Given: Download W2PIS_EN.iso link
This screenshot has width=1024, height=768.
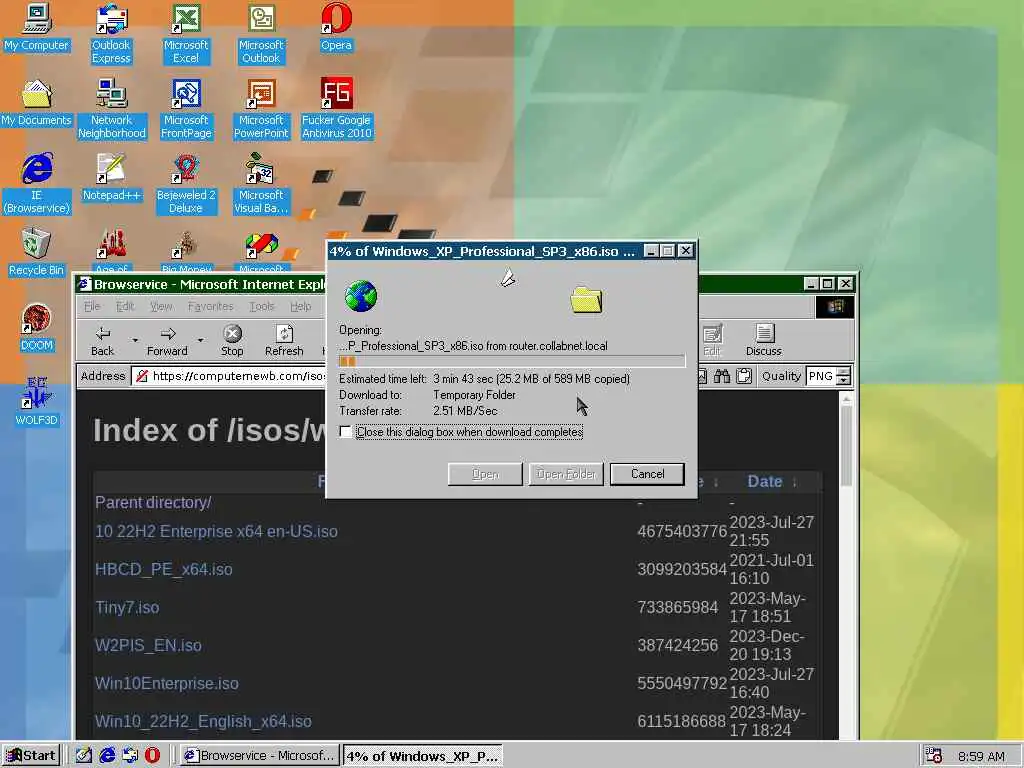Looking at the screenshot, I should (x=148, y=645).
